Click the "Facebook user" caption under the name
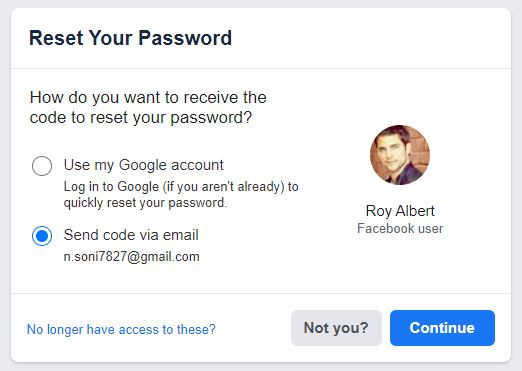 (400, 229)
